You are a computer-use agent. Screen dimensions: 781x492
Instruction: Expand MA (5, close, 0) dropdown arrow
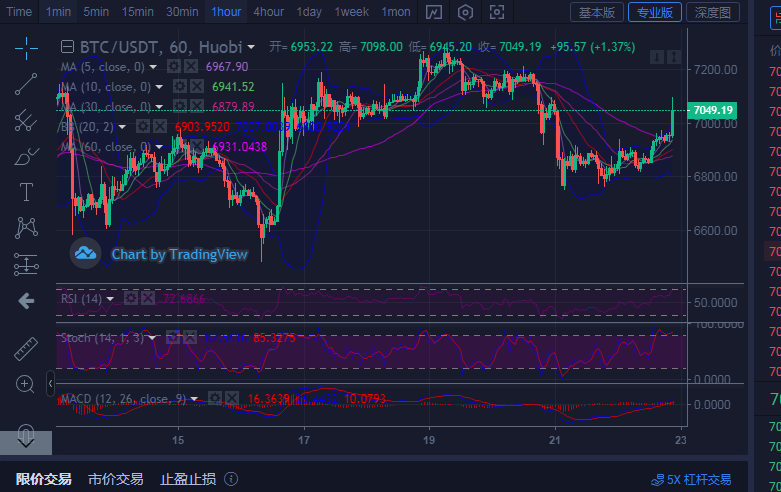(x=153, y=67)
